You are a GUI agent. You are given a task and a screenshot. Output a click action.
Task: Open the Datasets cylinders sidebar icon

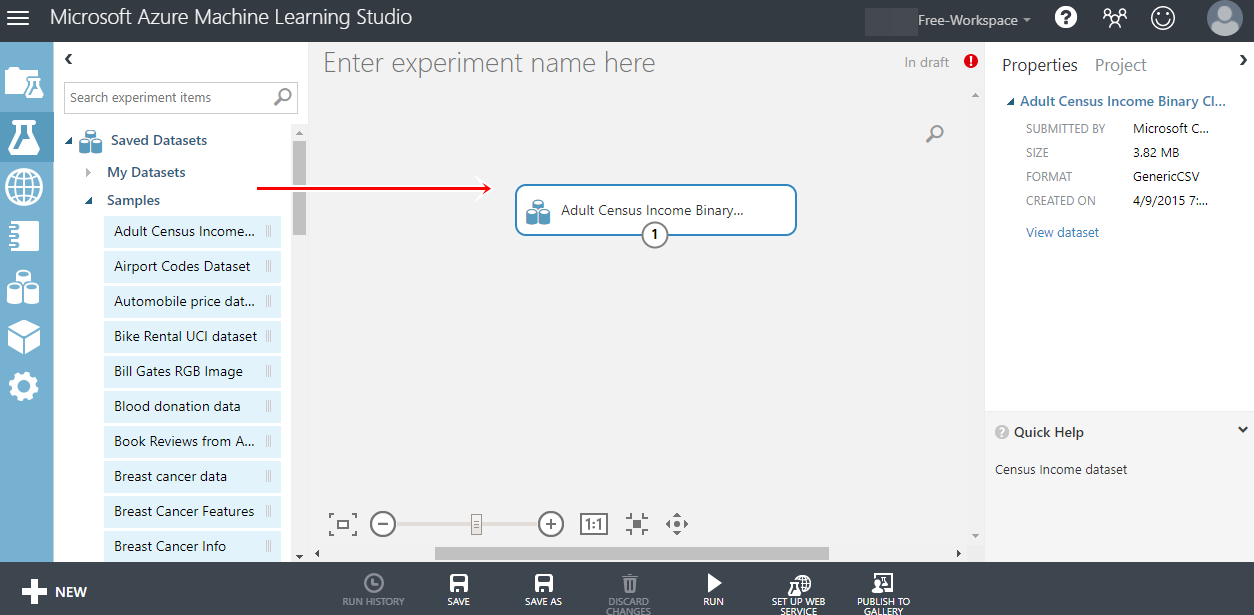(x=24, y=287)
